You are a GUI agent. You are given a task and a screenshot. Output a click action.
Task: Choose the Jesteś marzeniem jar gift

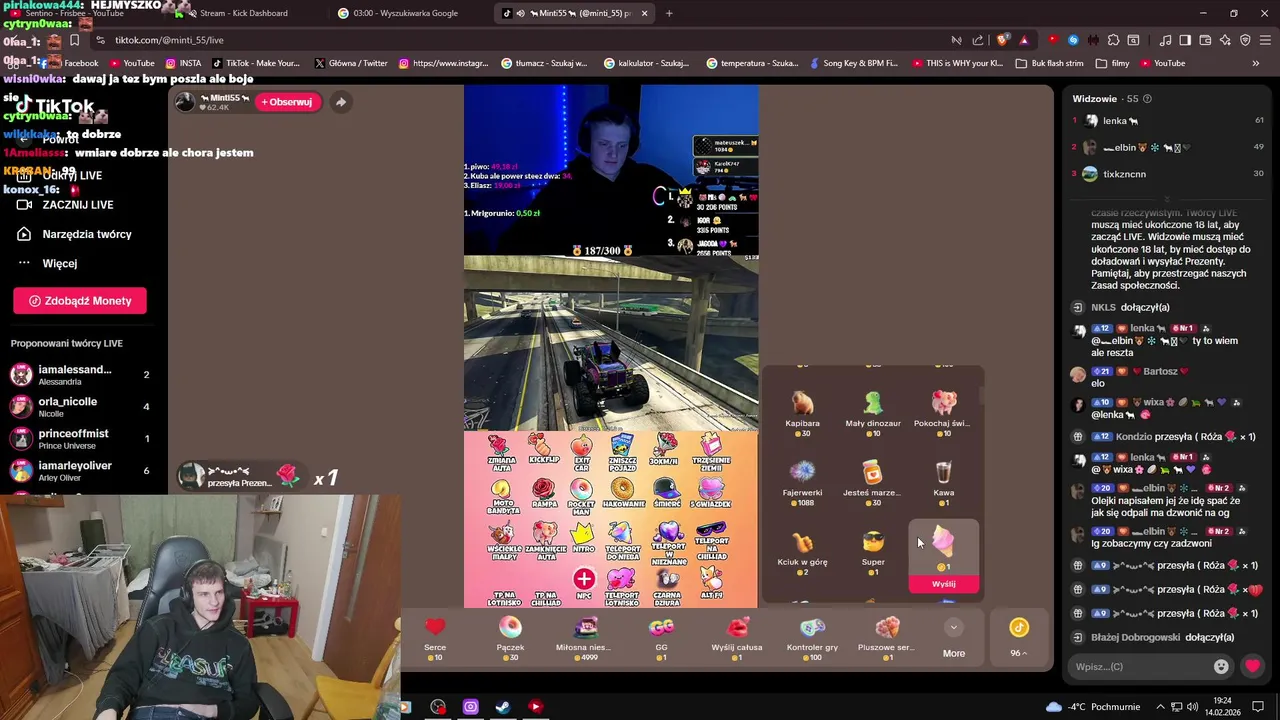[x=873, y=482]
